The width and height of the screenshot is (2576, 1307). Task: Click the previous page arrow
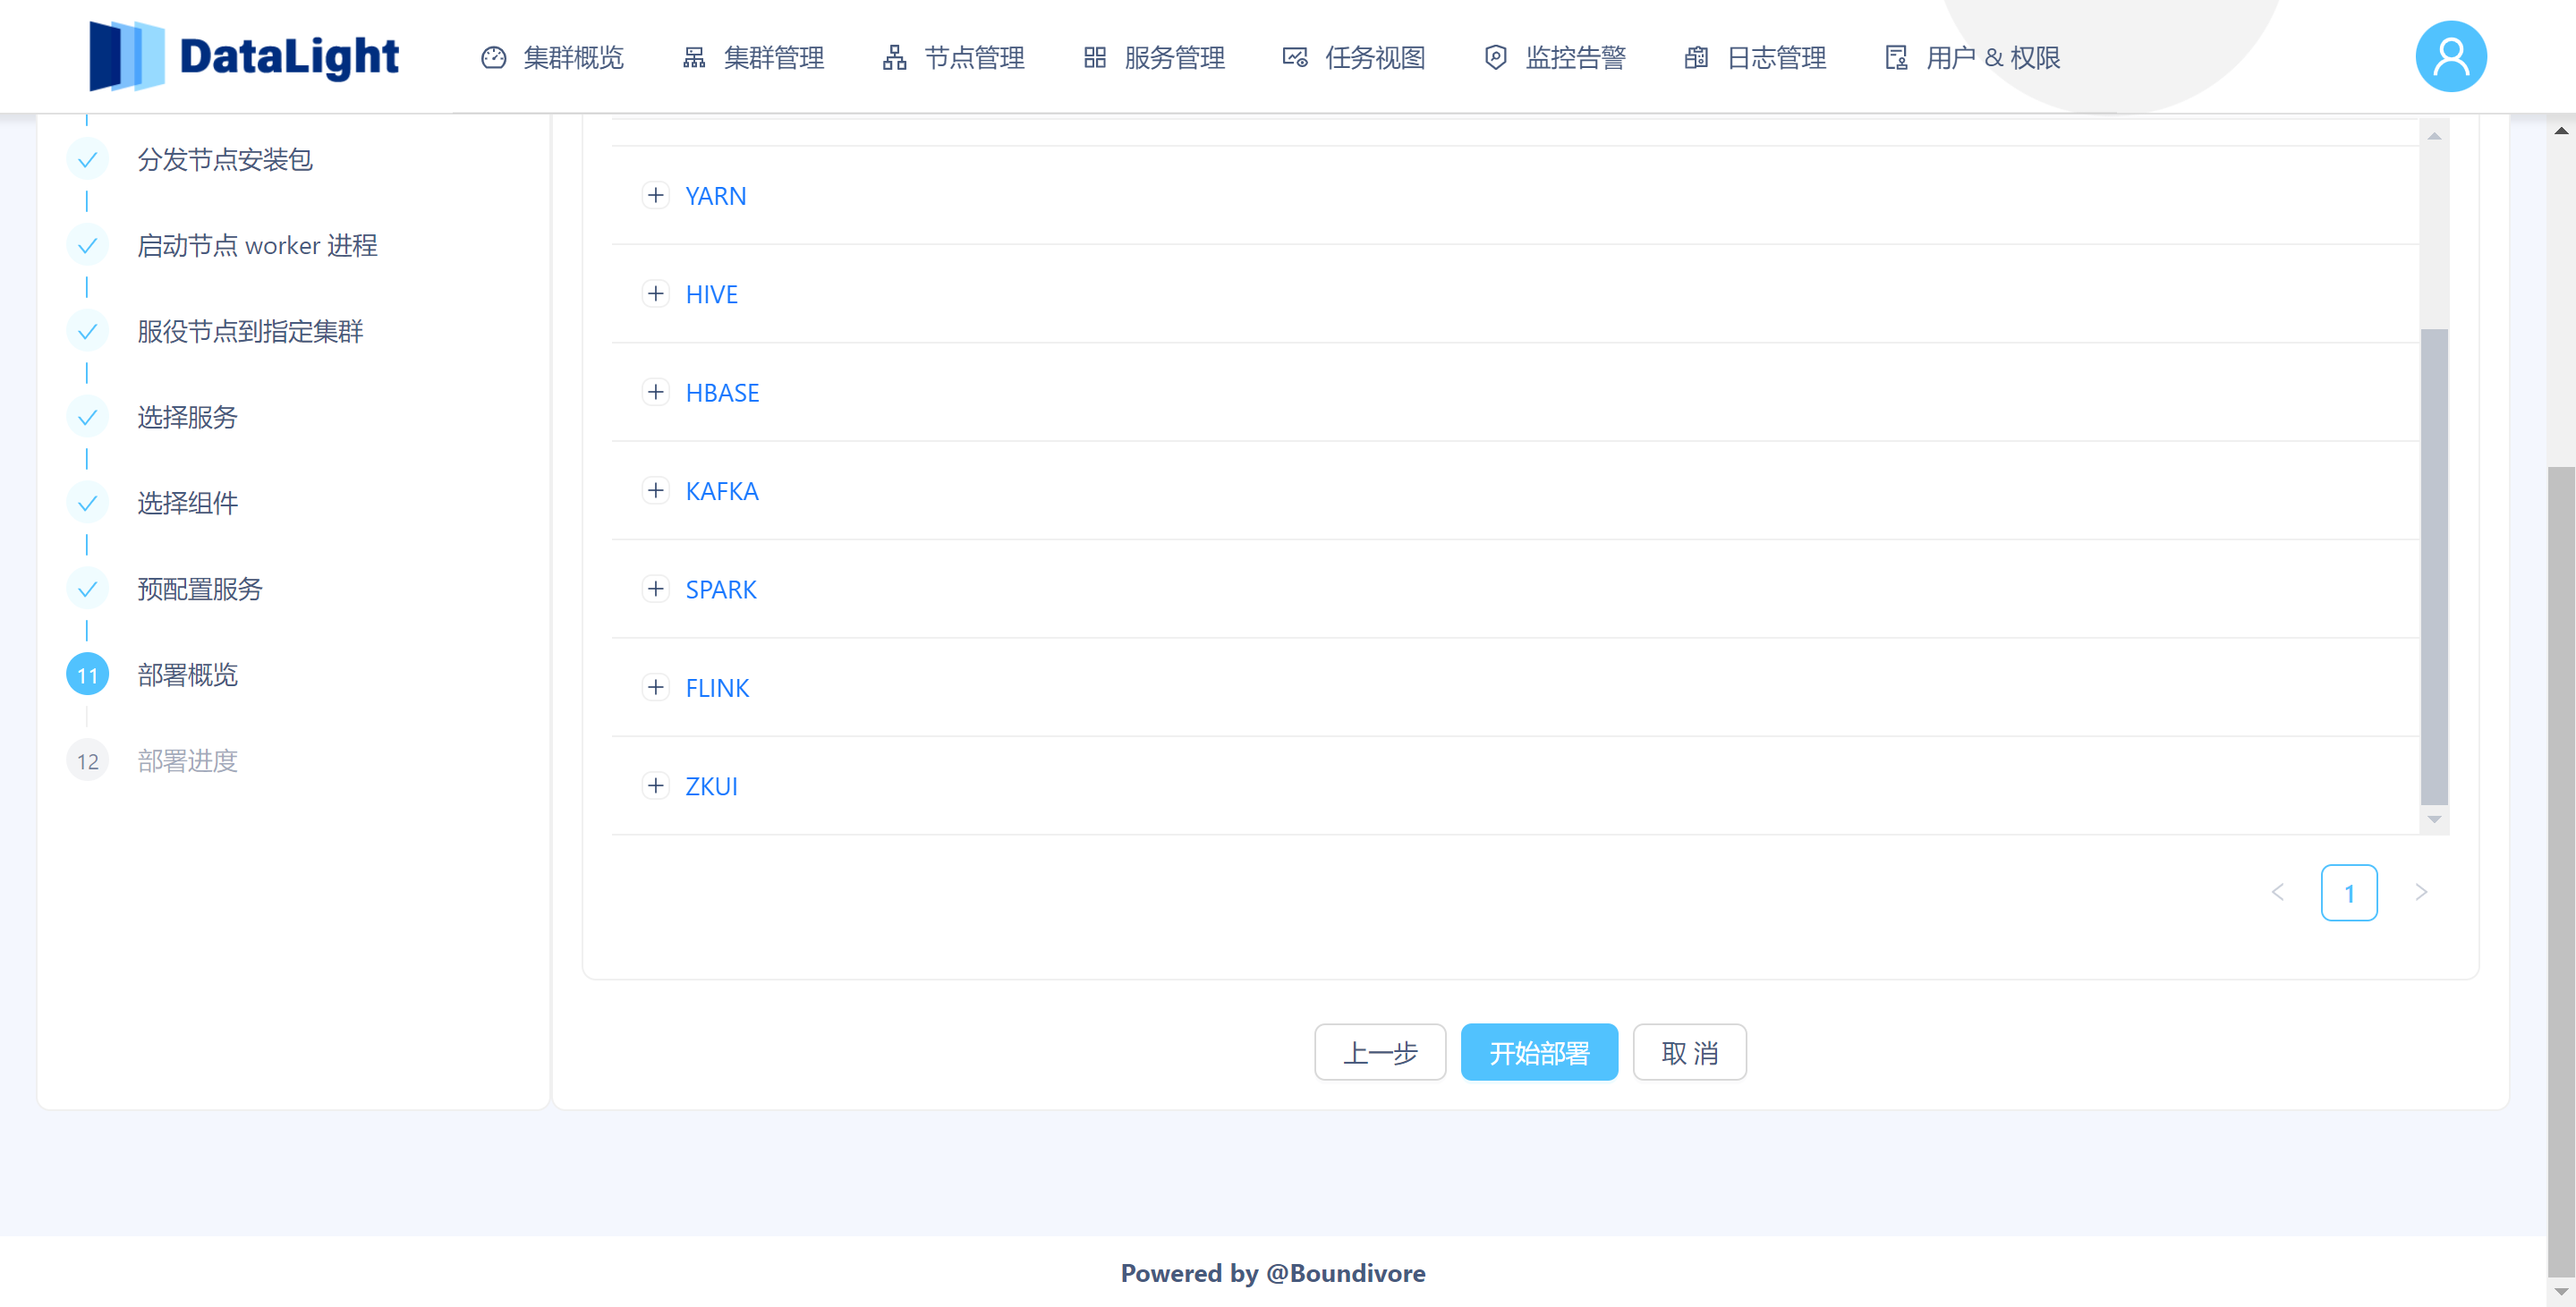coord(2278,892)
